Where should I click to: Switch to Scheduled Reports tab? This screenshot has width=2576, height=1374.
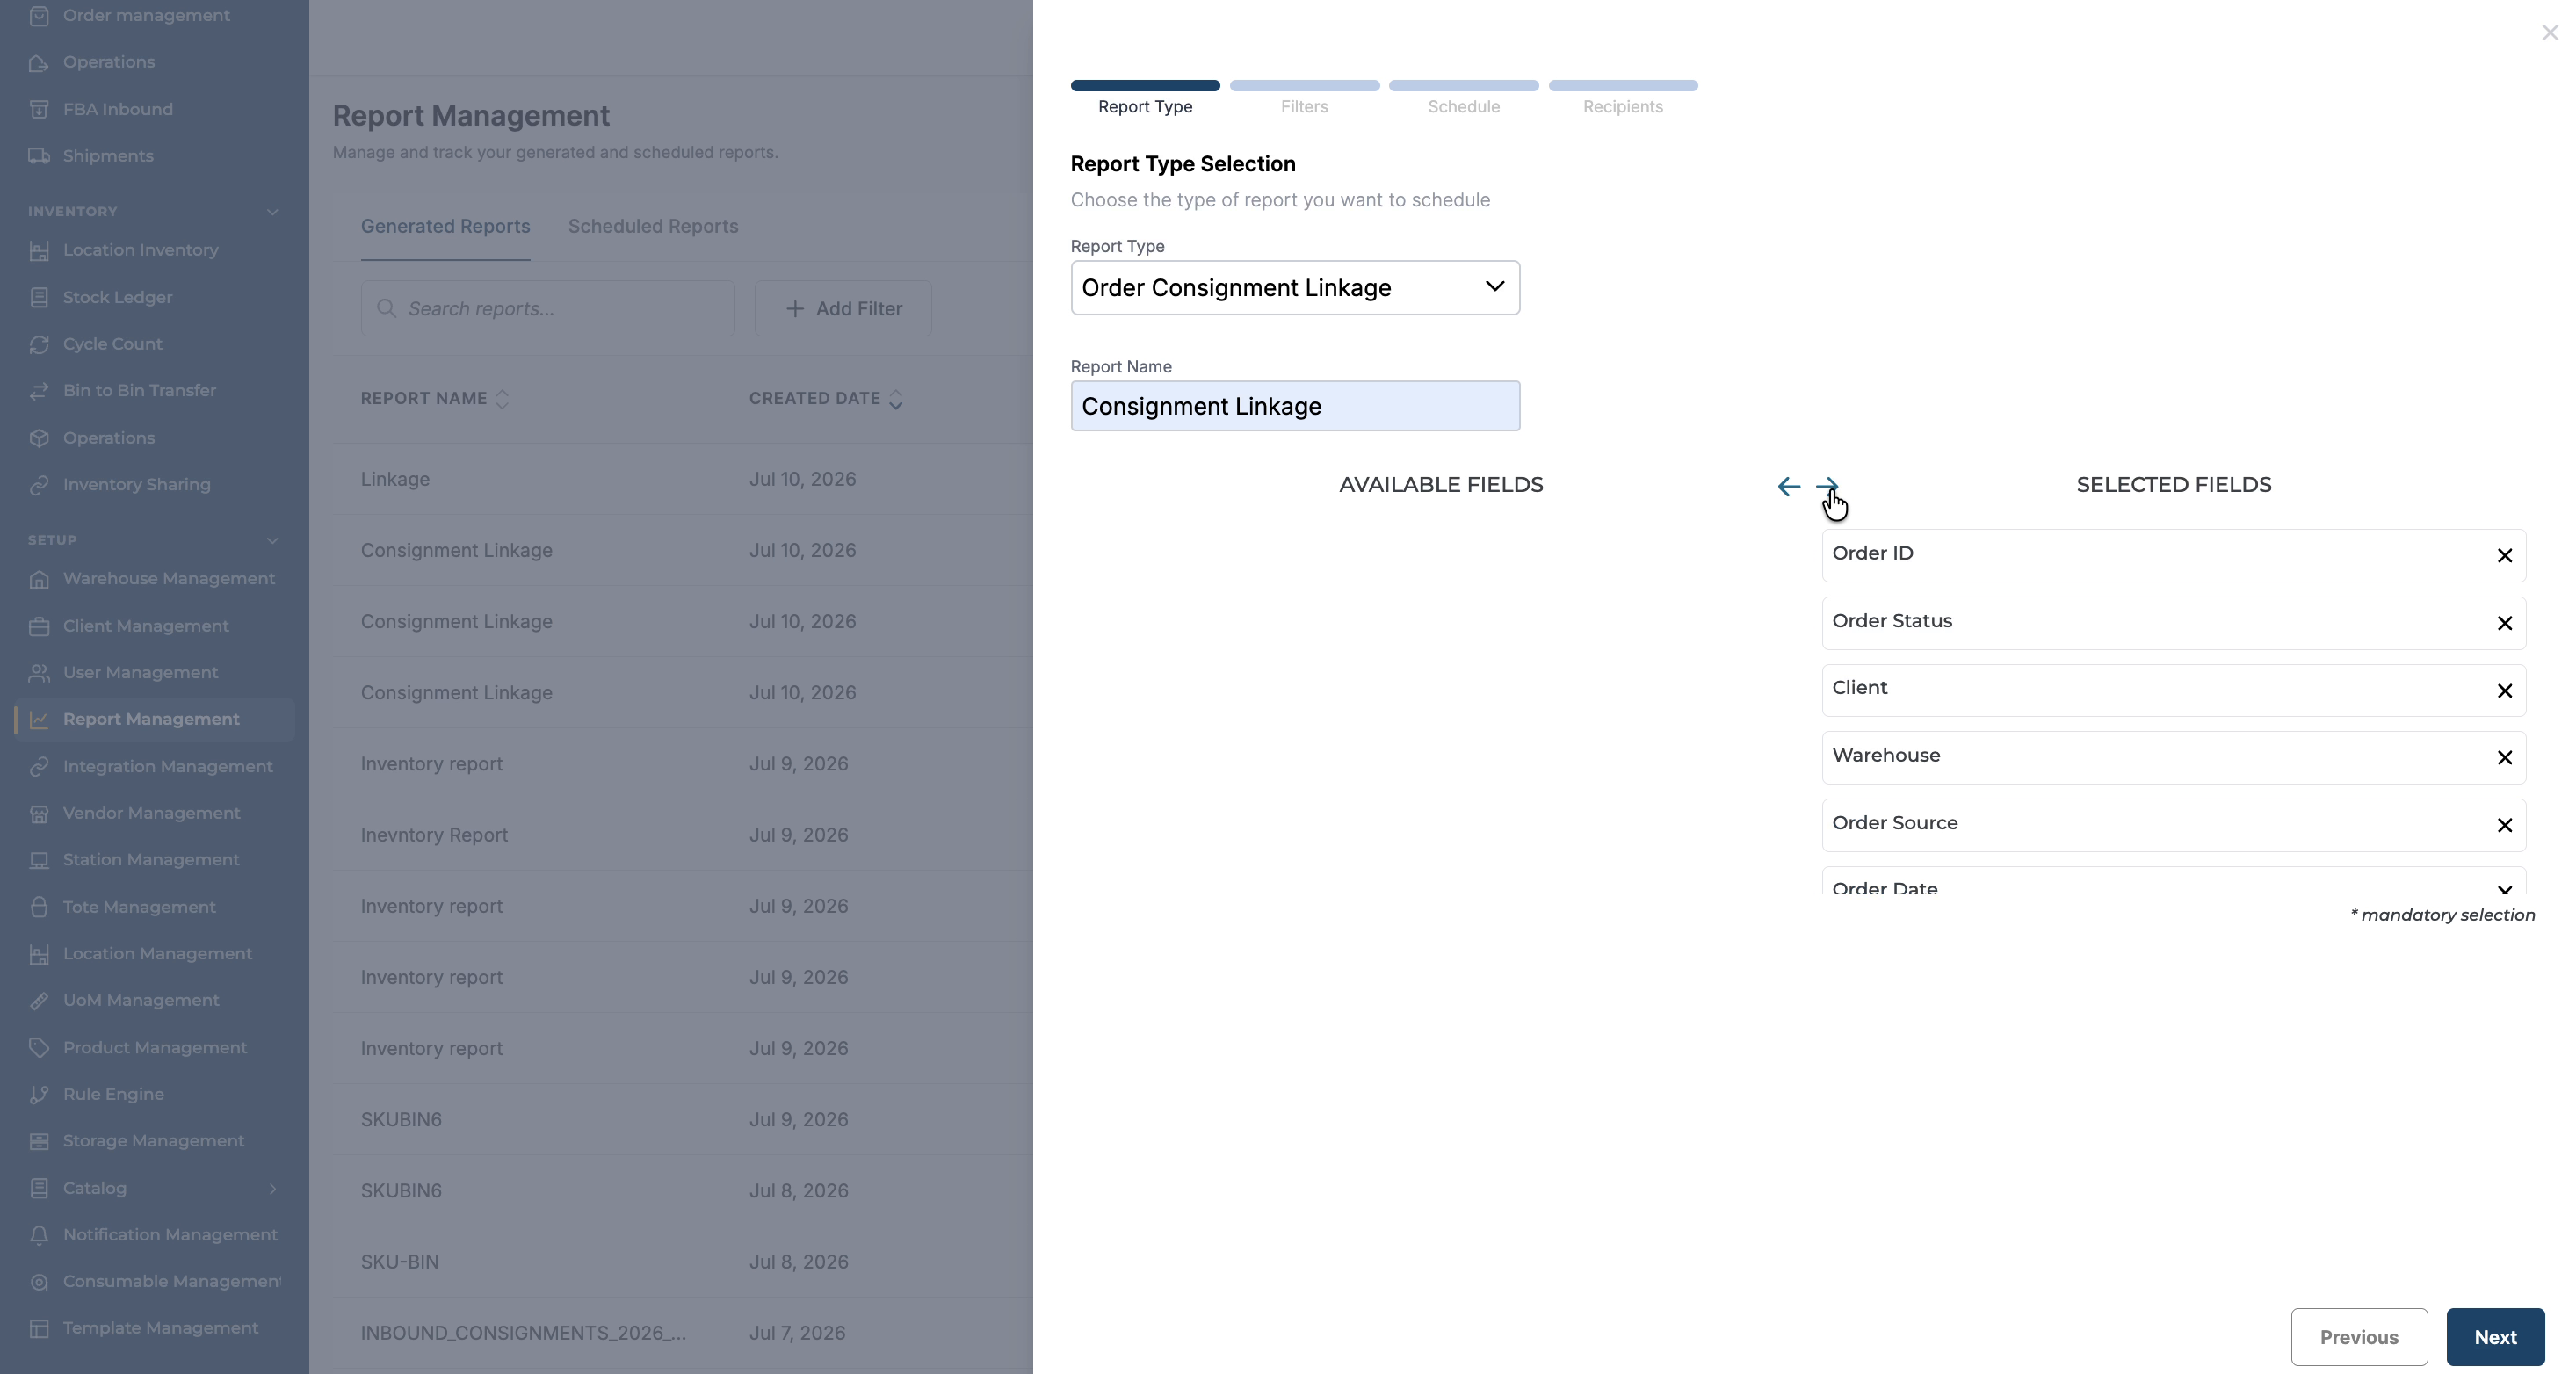653,226
